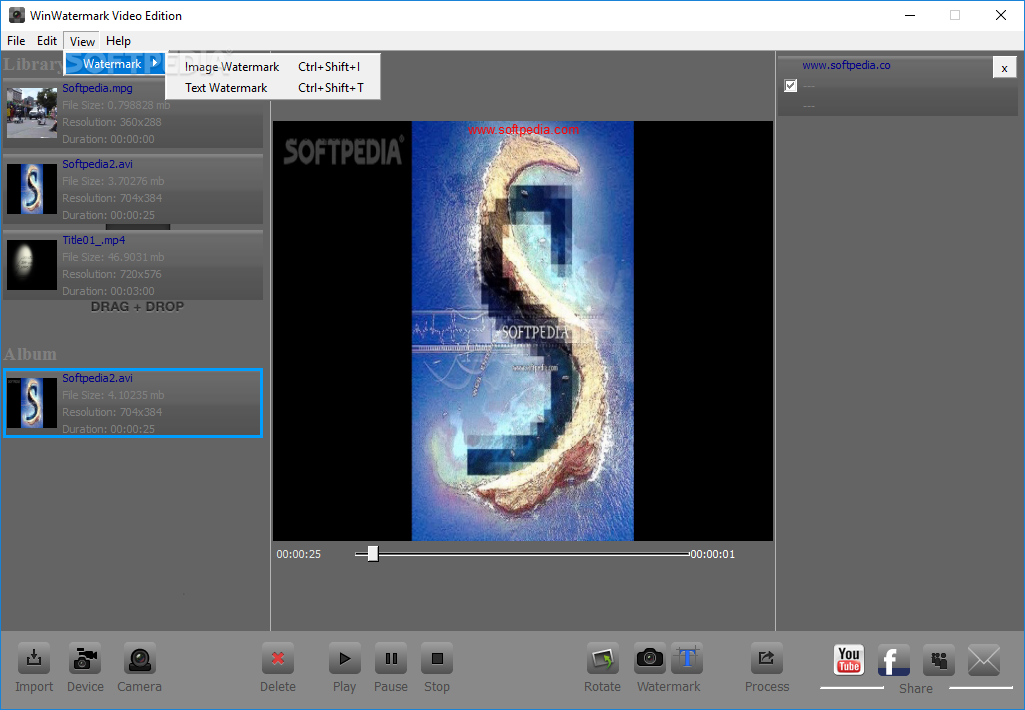1025x710 pixels.
Task: Rotate the video with Rotate icon
Action: click(603, 659)
